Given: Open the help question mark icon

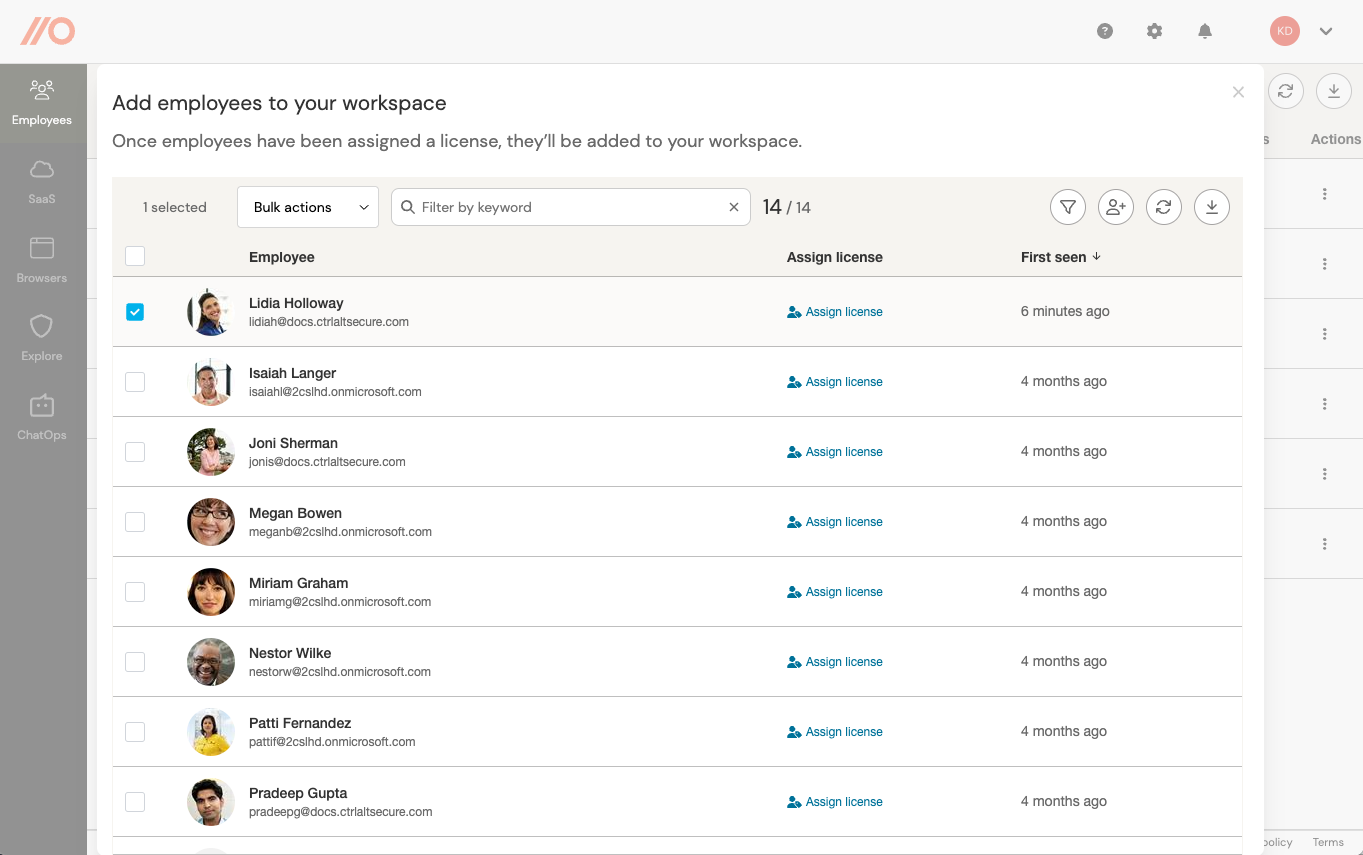Looking at the screenshot, I should point(1105,31).
